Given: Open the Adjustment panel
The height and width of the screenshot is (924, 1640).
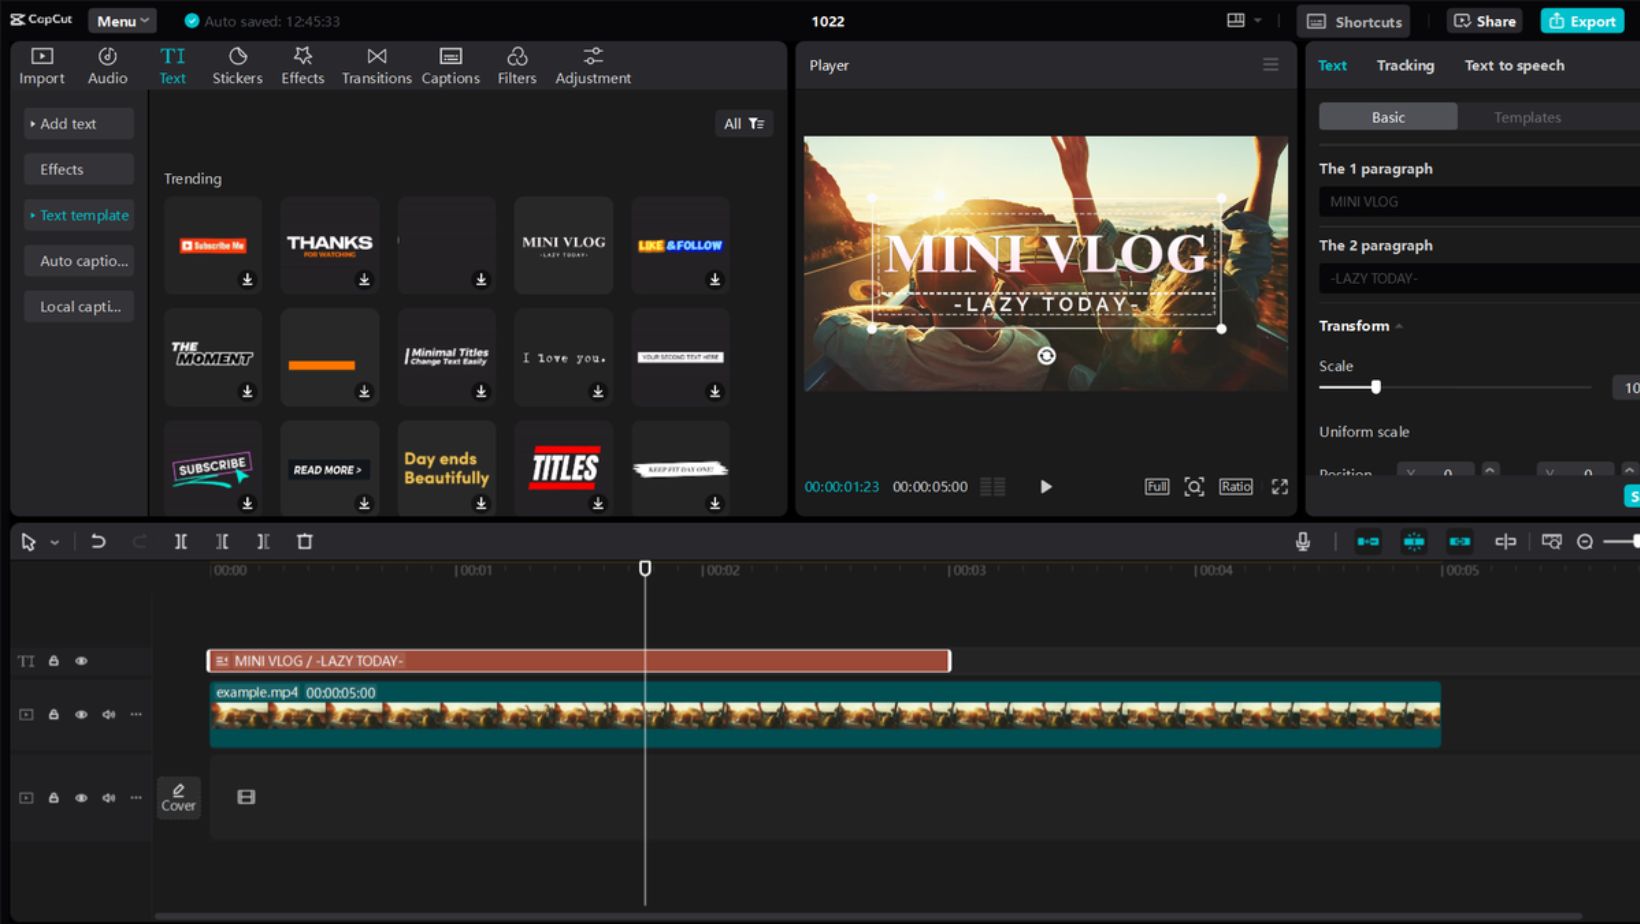Looking at the screenshot, I should tap(593, 66).
